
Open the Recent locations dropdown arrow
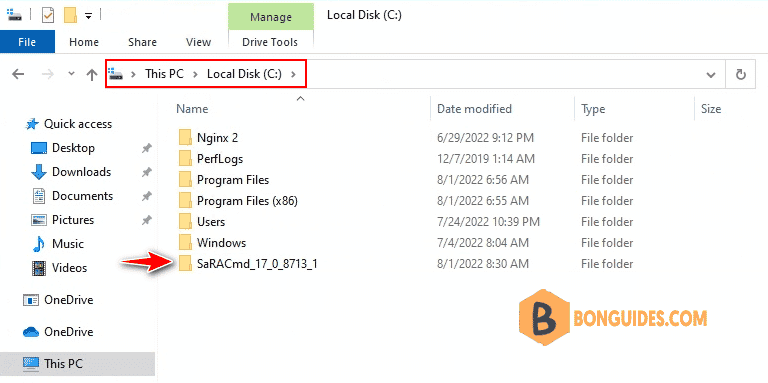[x=72, y=74]
